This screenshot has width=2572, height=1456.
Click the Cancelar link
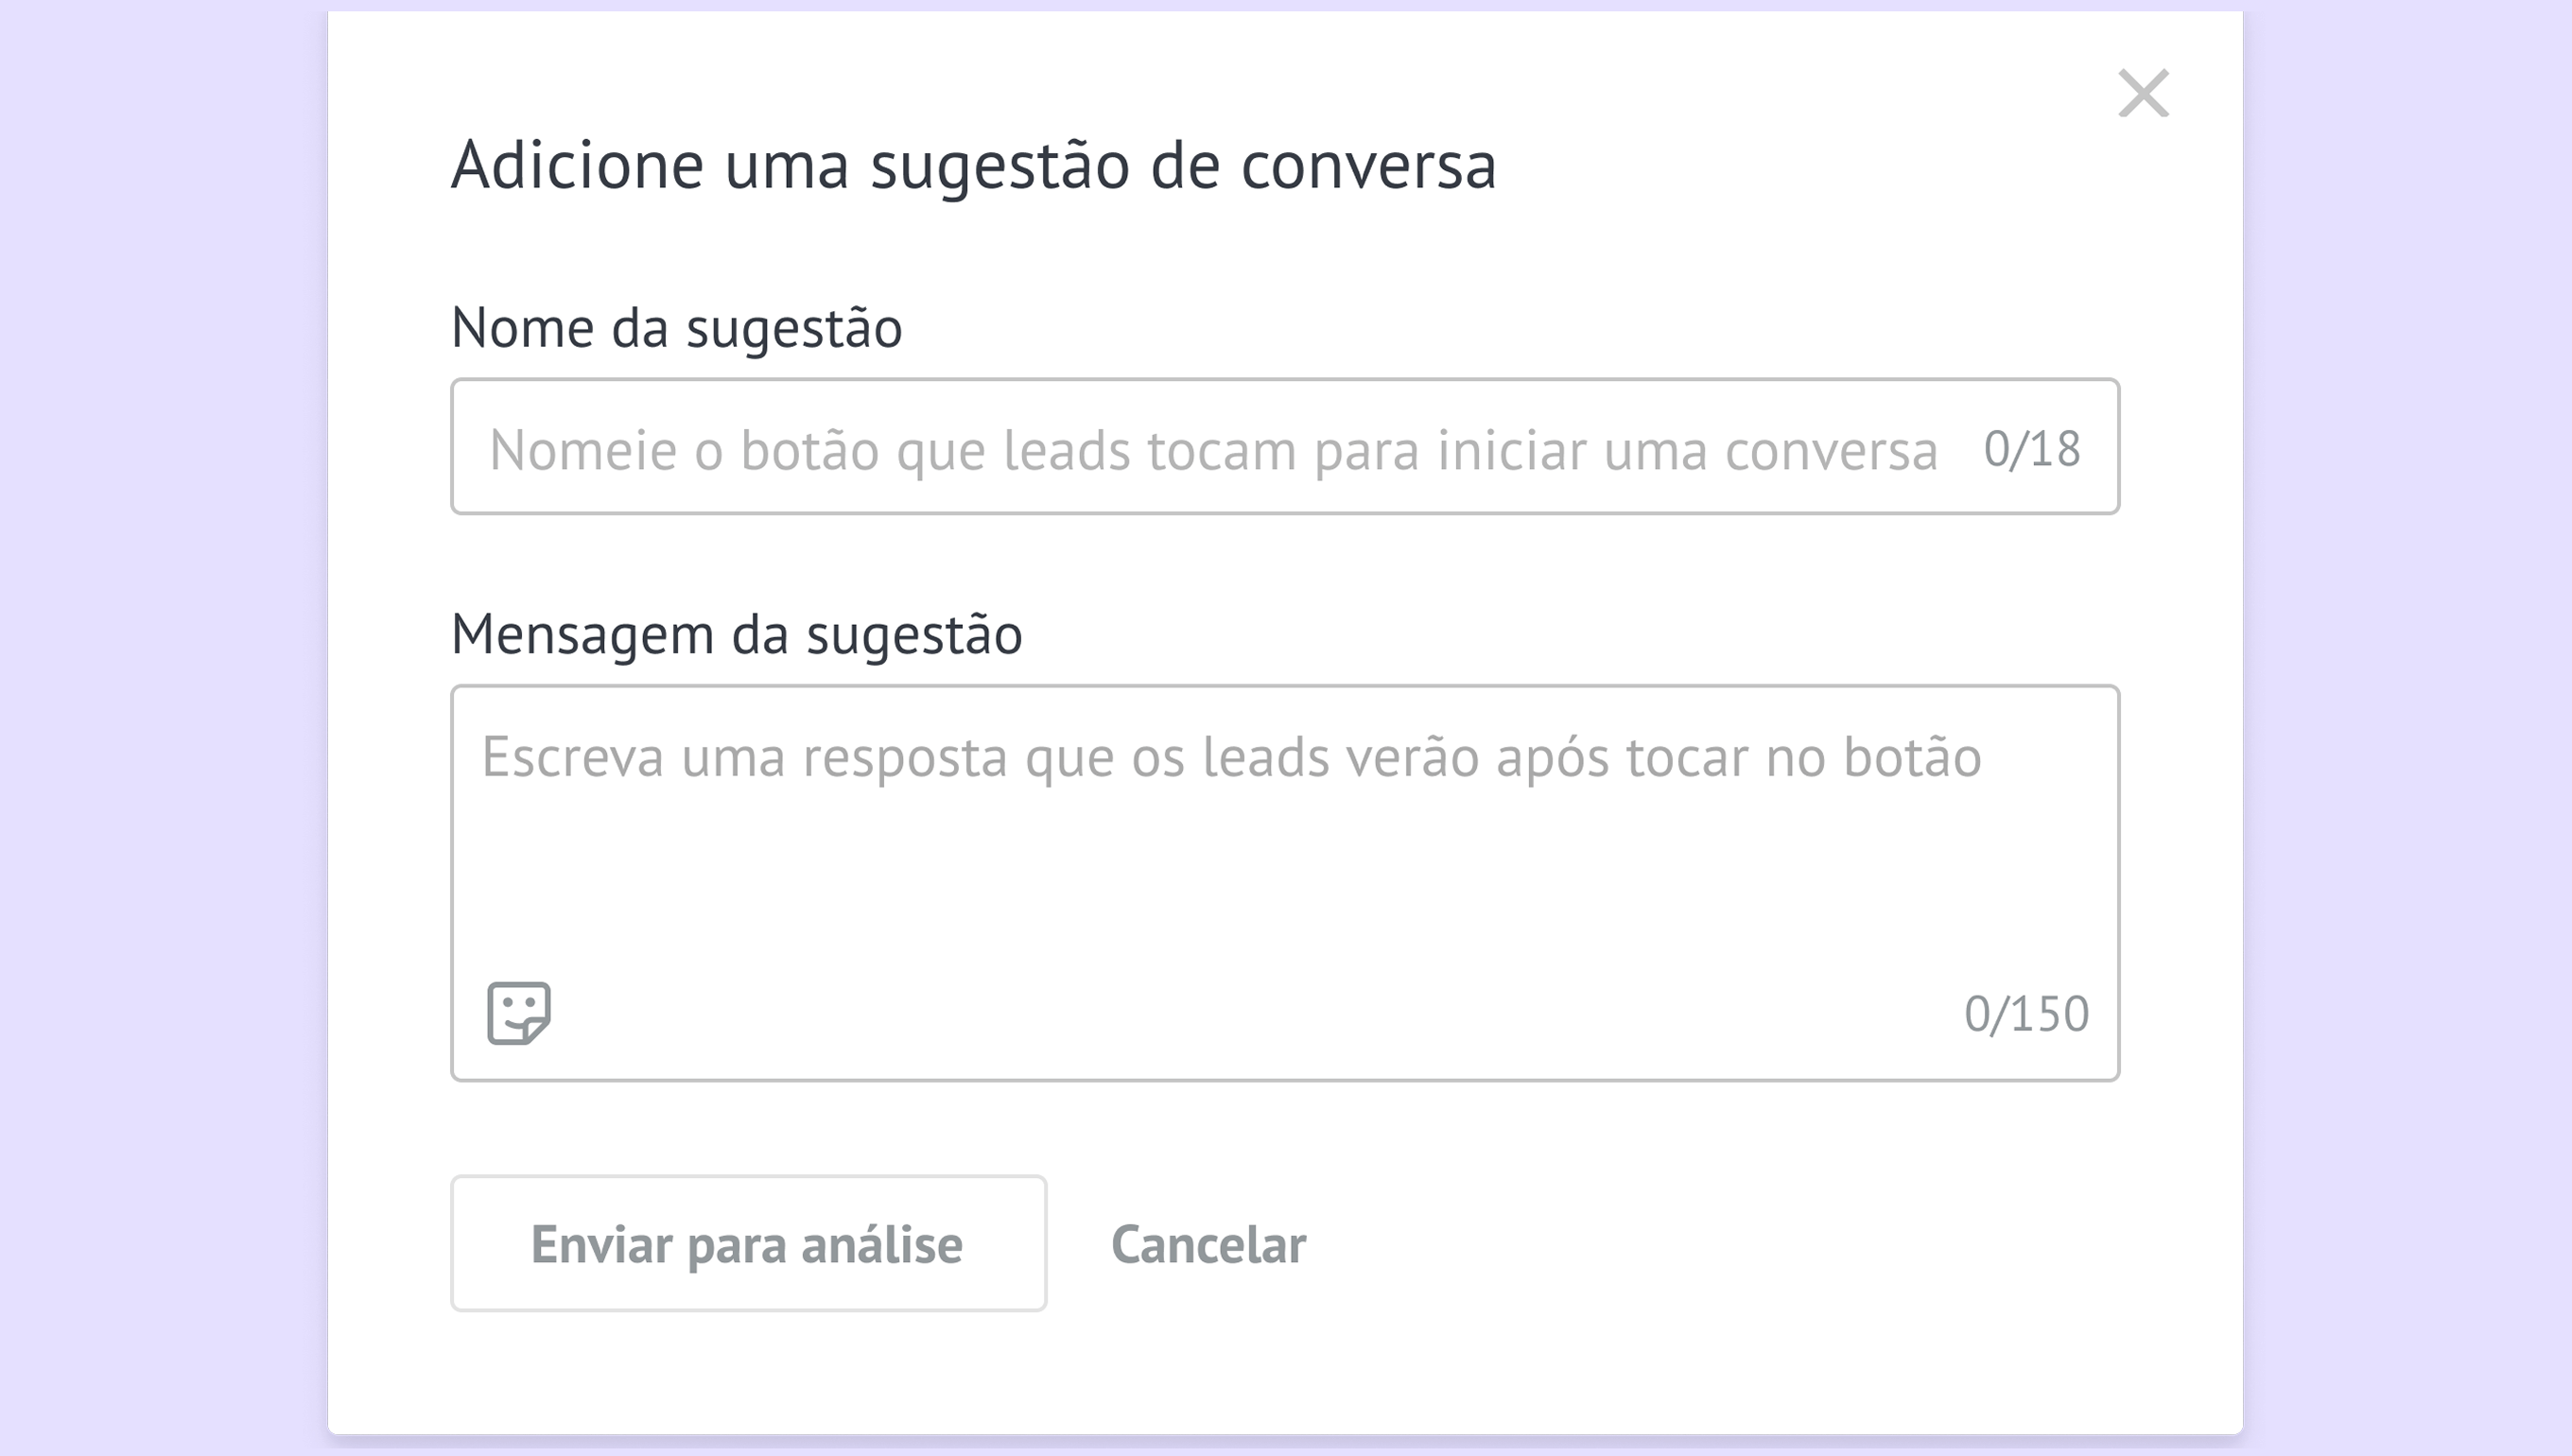click(1208, 1244)
